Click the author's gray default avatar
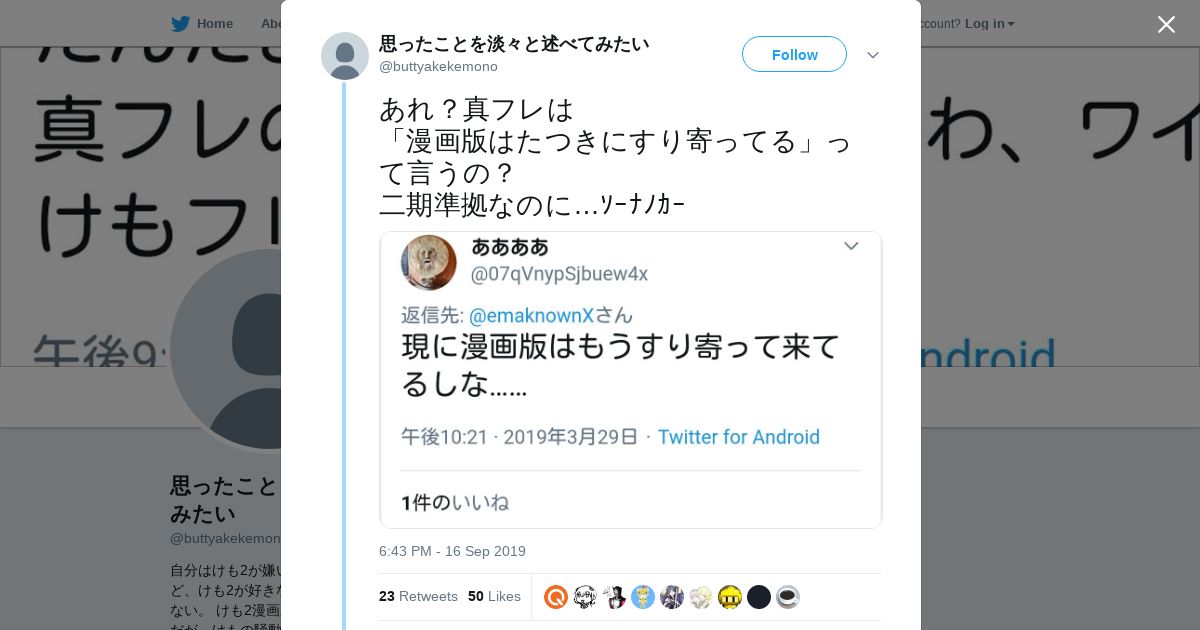 coord(345,56)
